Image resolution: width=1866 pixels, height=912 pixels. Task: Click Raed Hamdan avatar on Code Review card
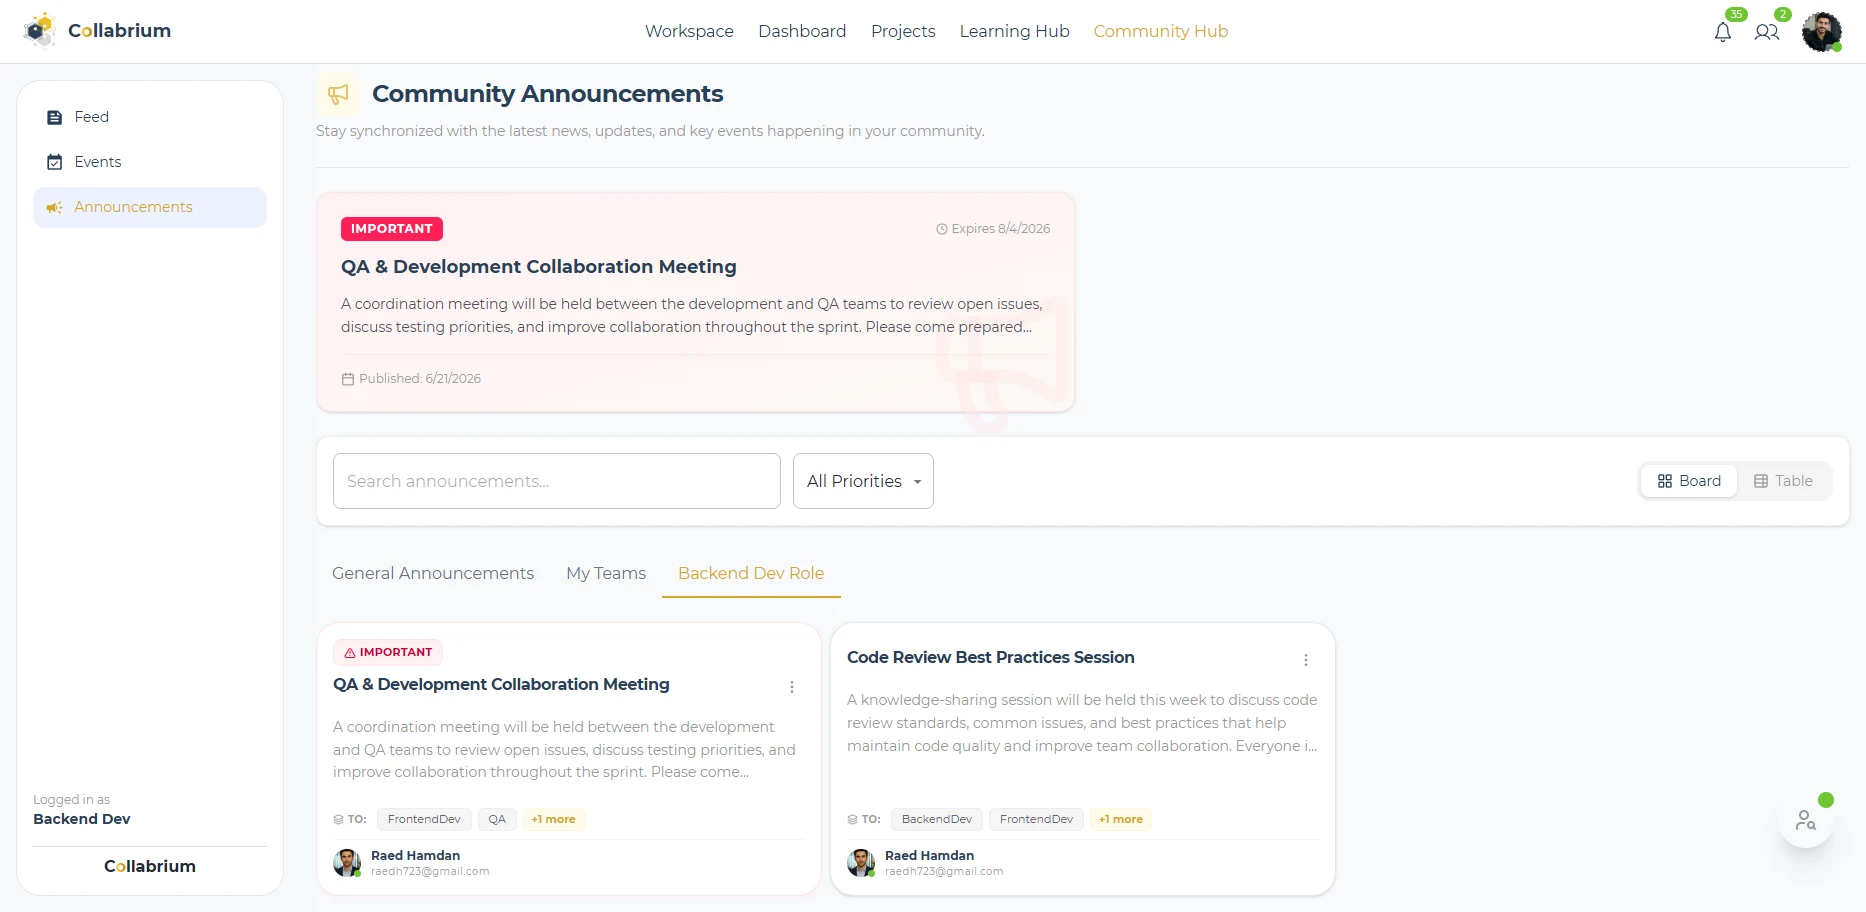pyautogui.click(x=861, y=862)
